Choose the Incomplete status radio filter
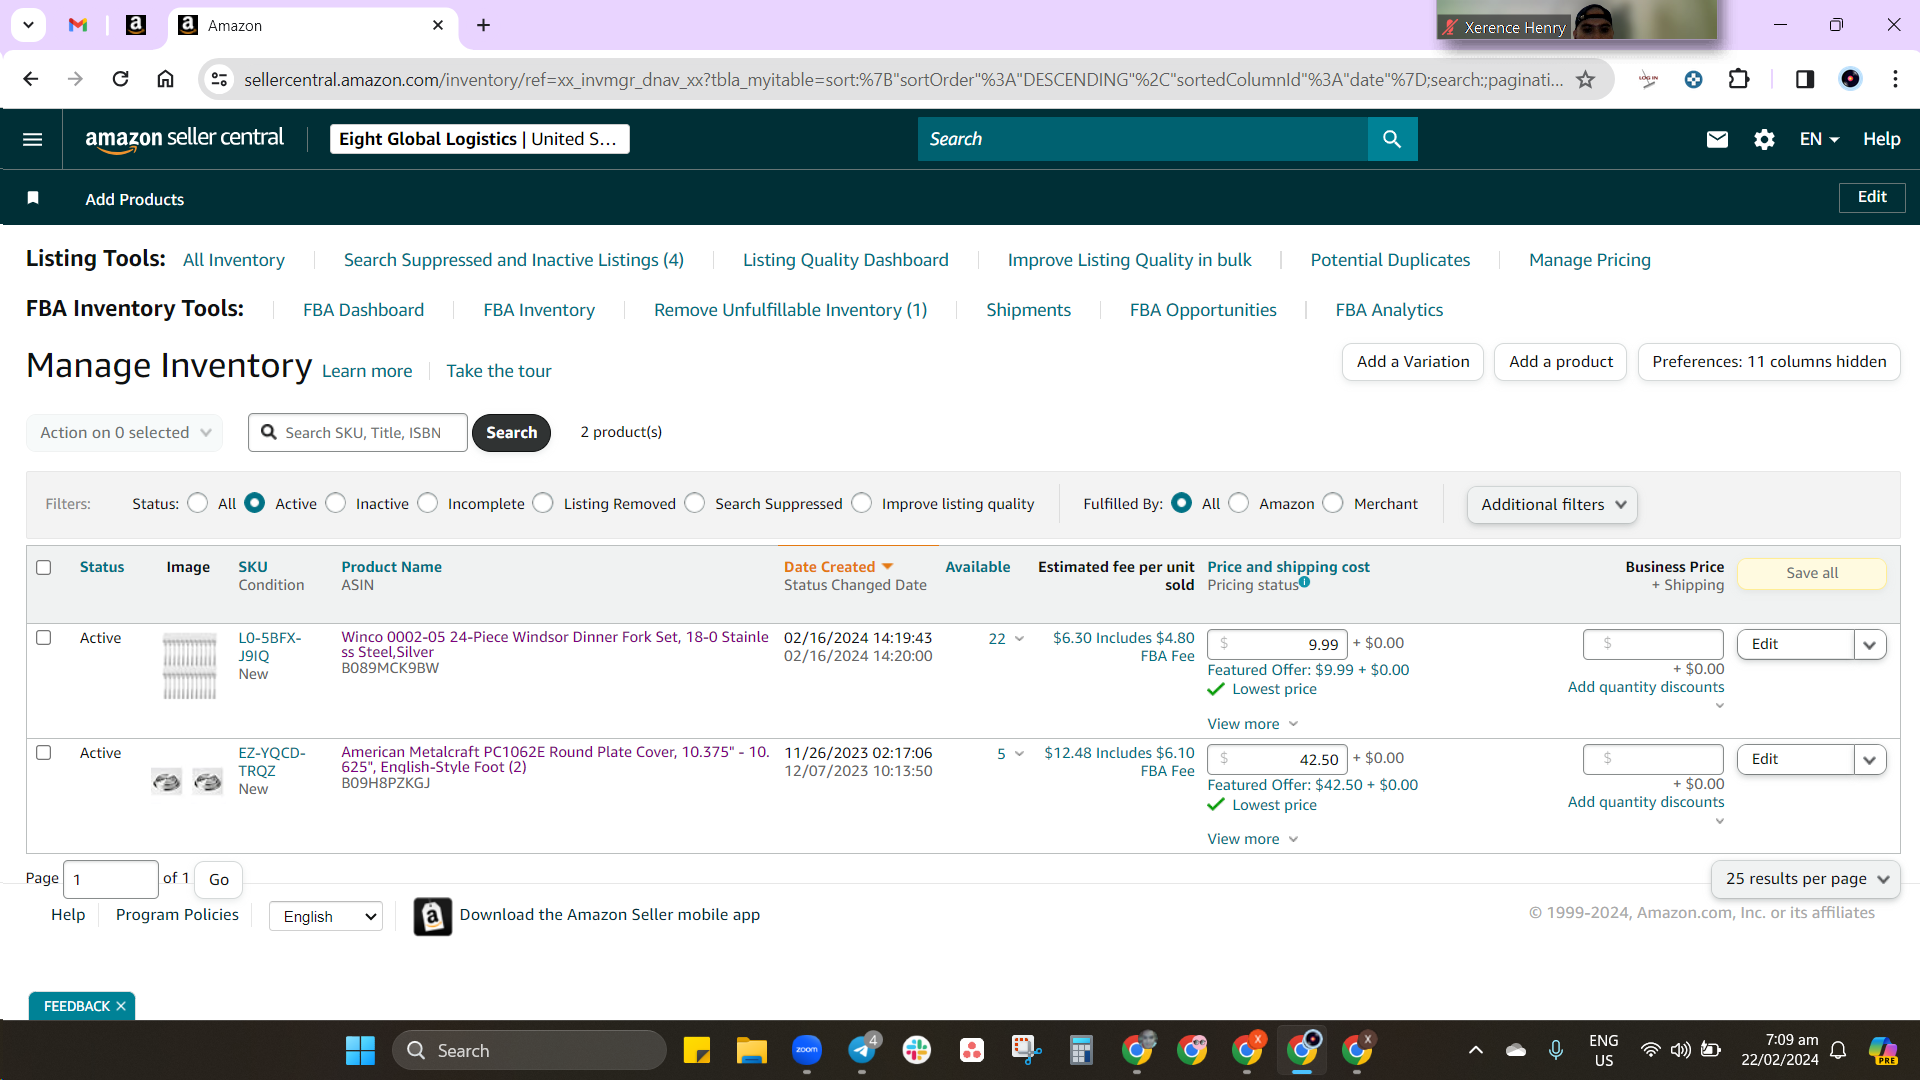Screen dimensions: 1920x1080 click(428, 503)
